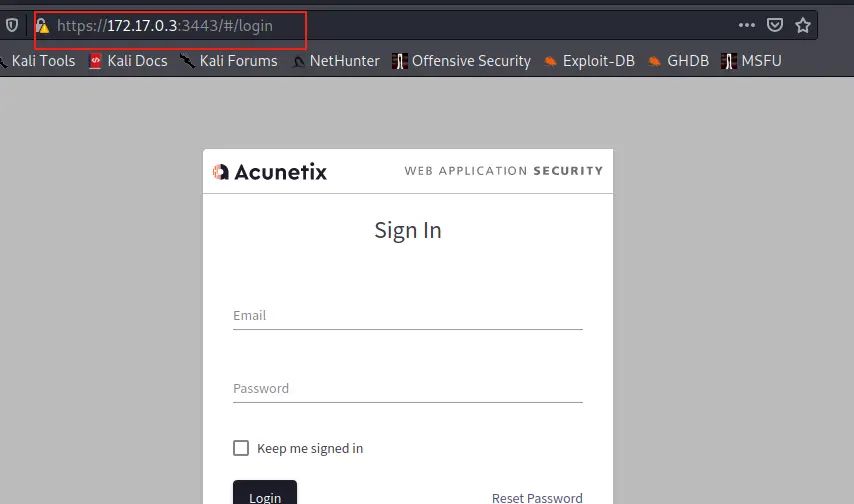The height and width of the screenshot is (504, 854).
Task: Open the Exploit-DB bookmark
Action: coord(589,60)
